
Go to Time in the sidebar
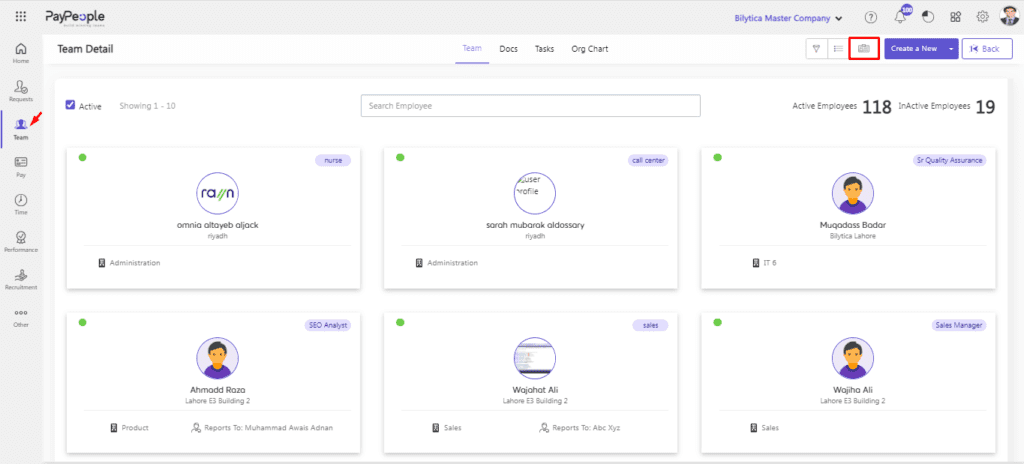pyautogui.click(x=21, y=204)
